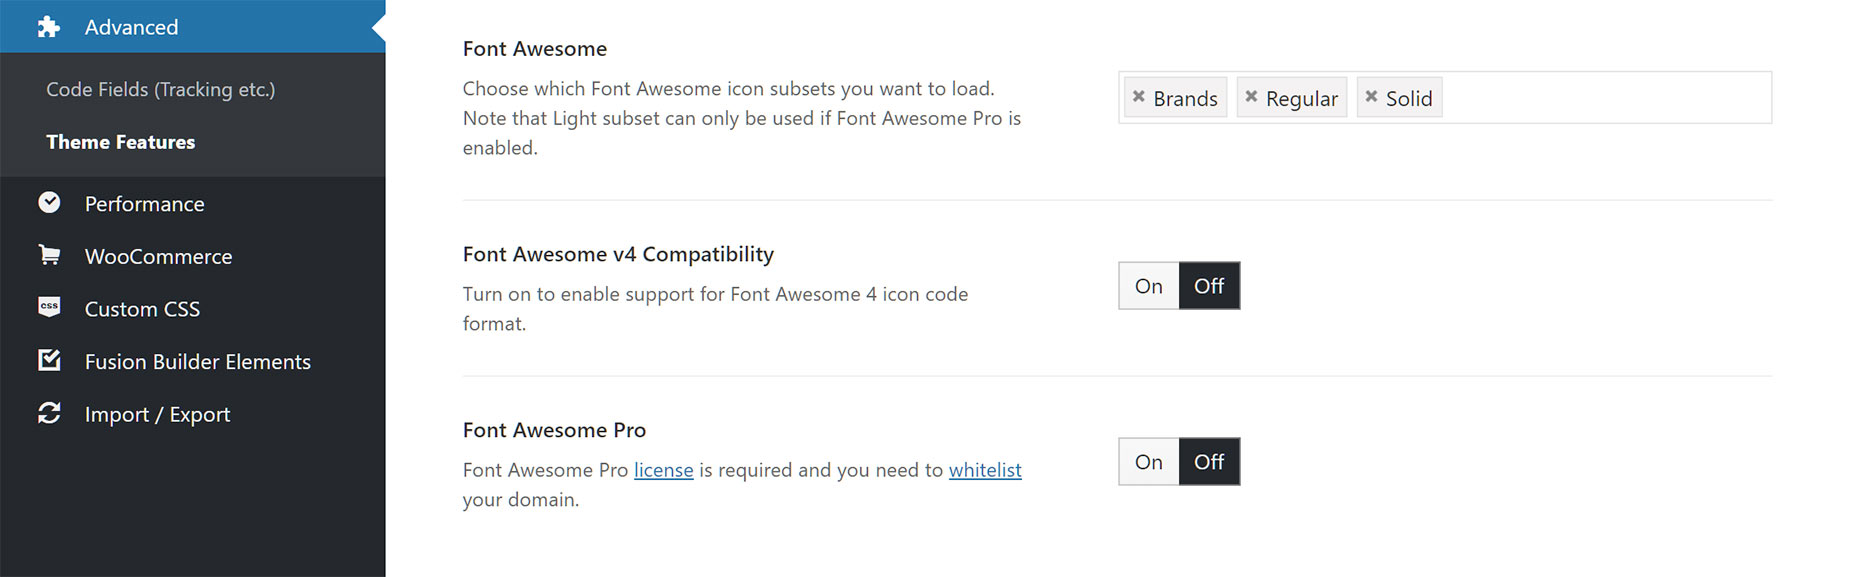Viewport: 1850px width, 577px height.
Task: Click the WooCommerce cart icon
Action: tap(49, 255)
